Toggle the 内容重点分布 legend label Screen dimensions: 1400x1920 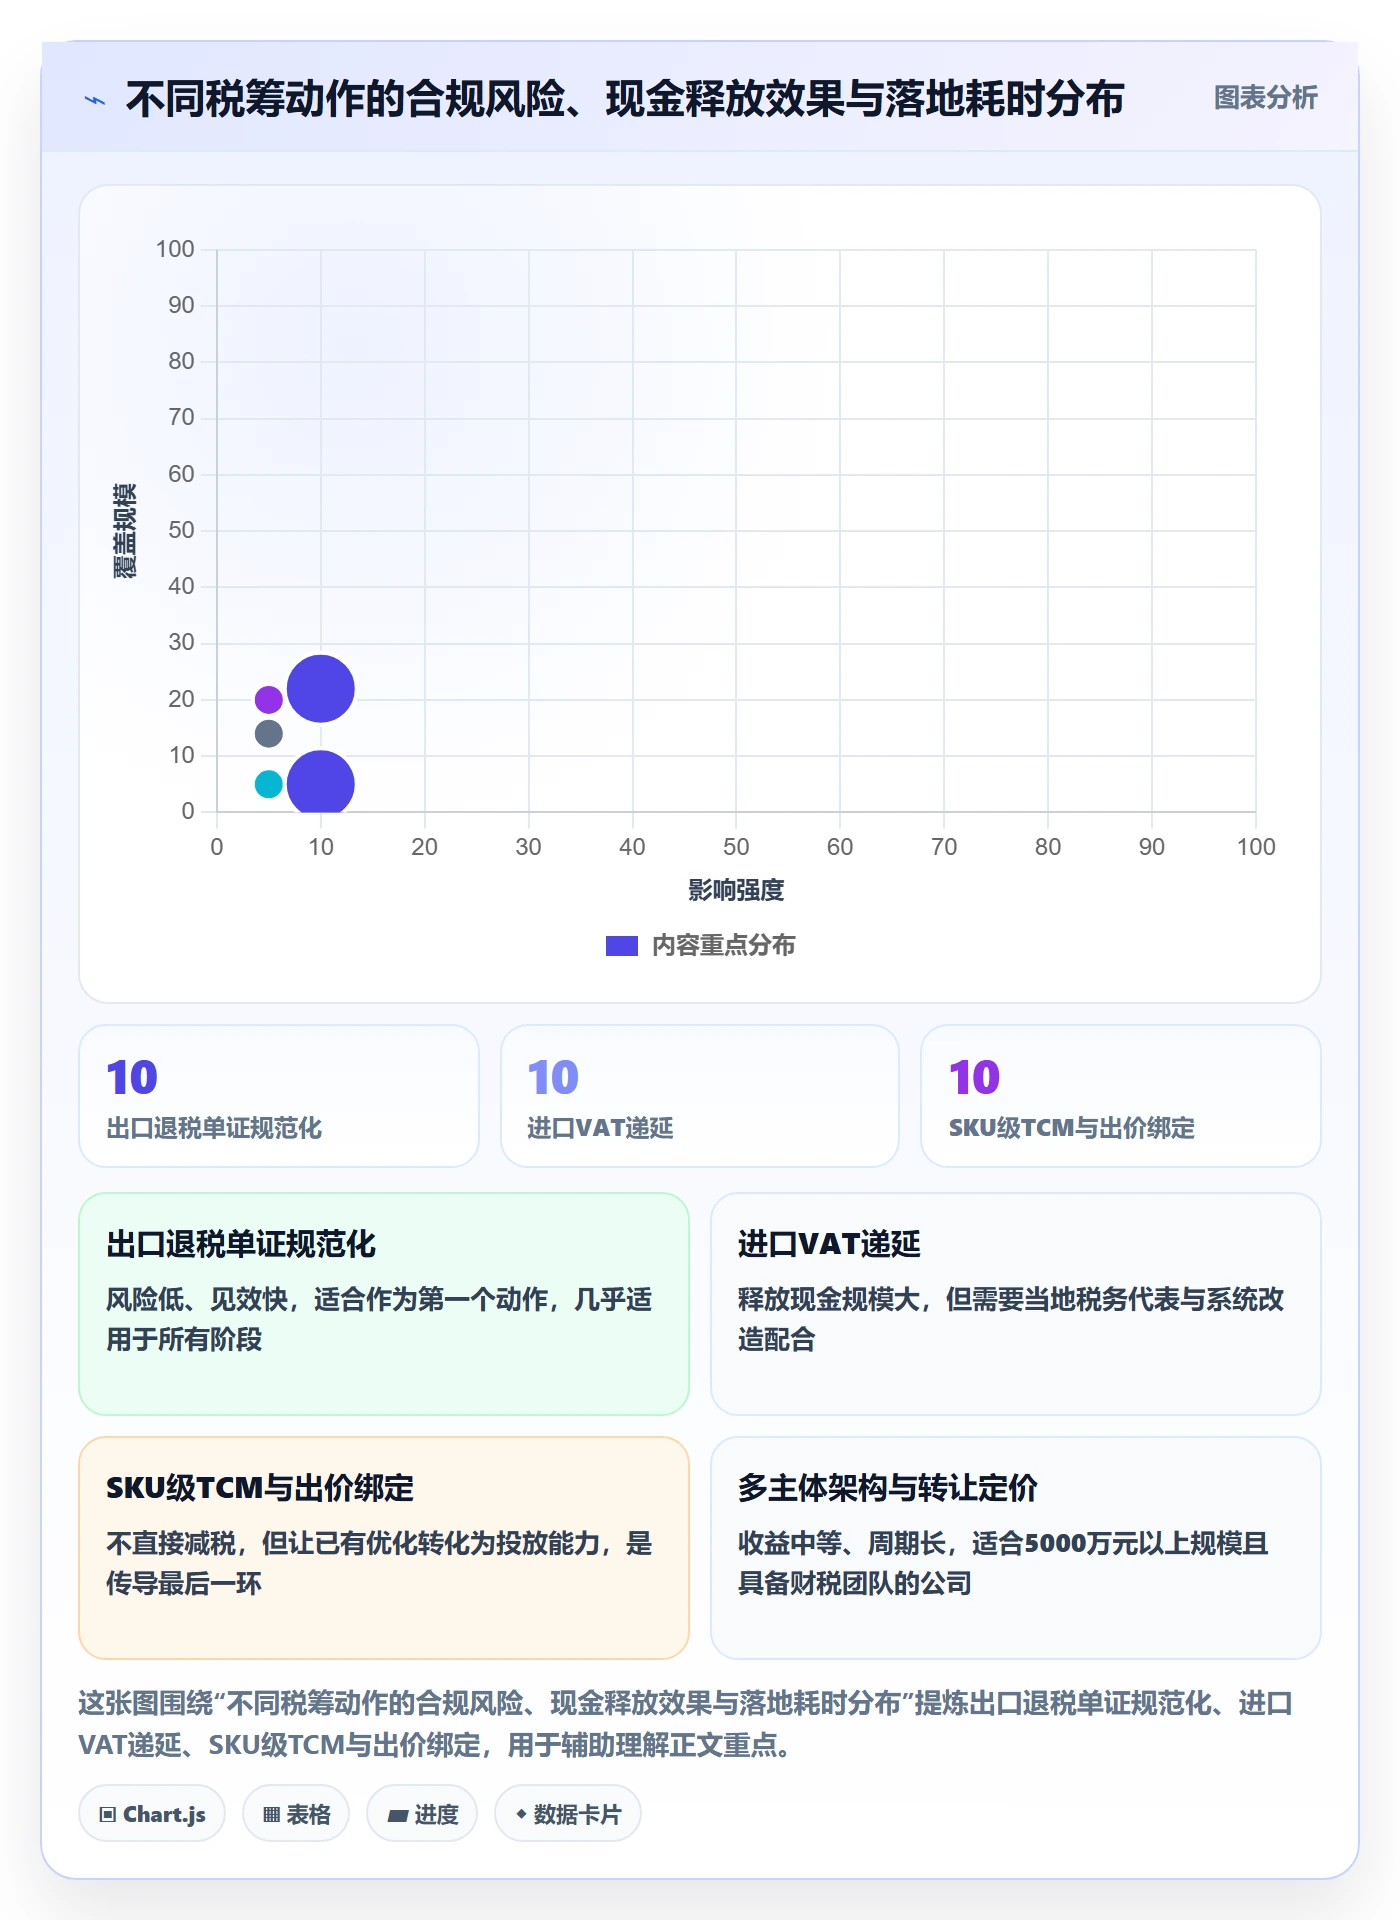coord(723,946)
